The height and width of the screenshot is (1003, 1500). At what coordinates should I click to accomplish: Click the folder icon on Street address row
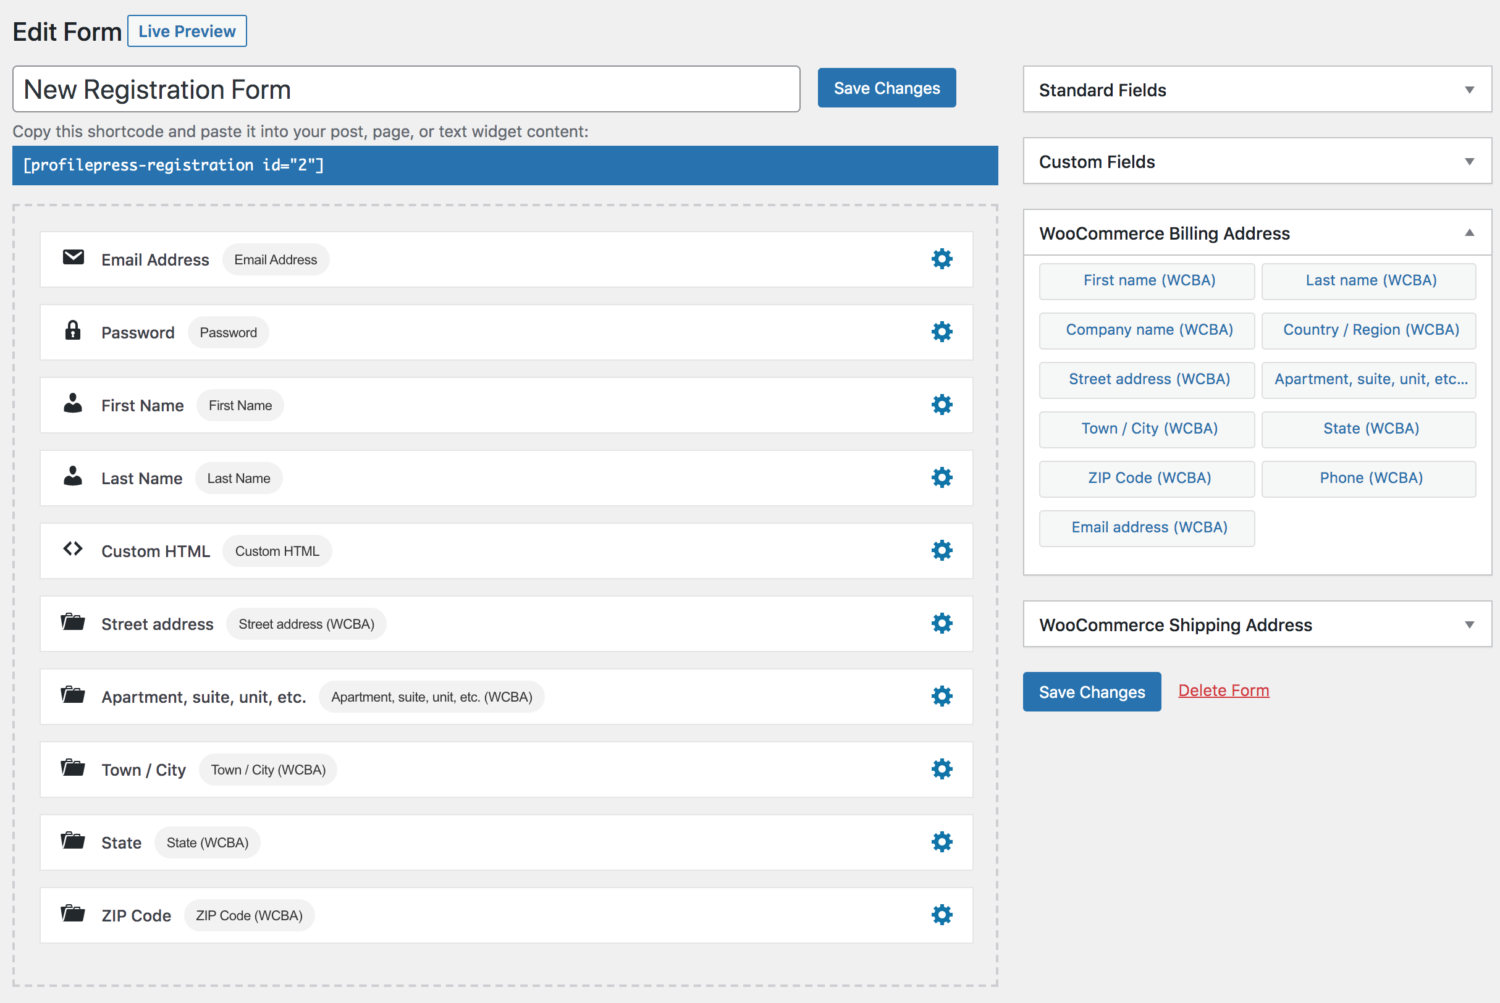point(73,622)
